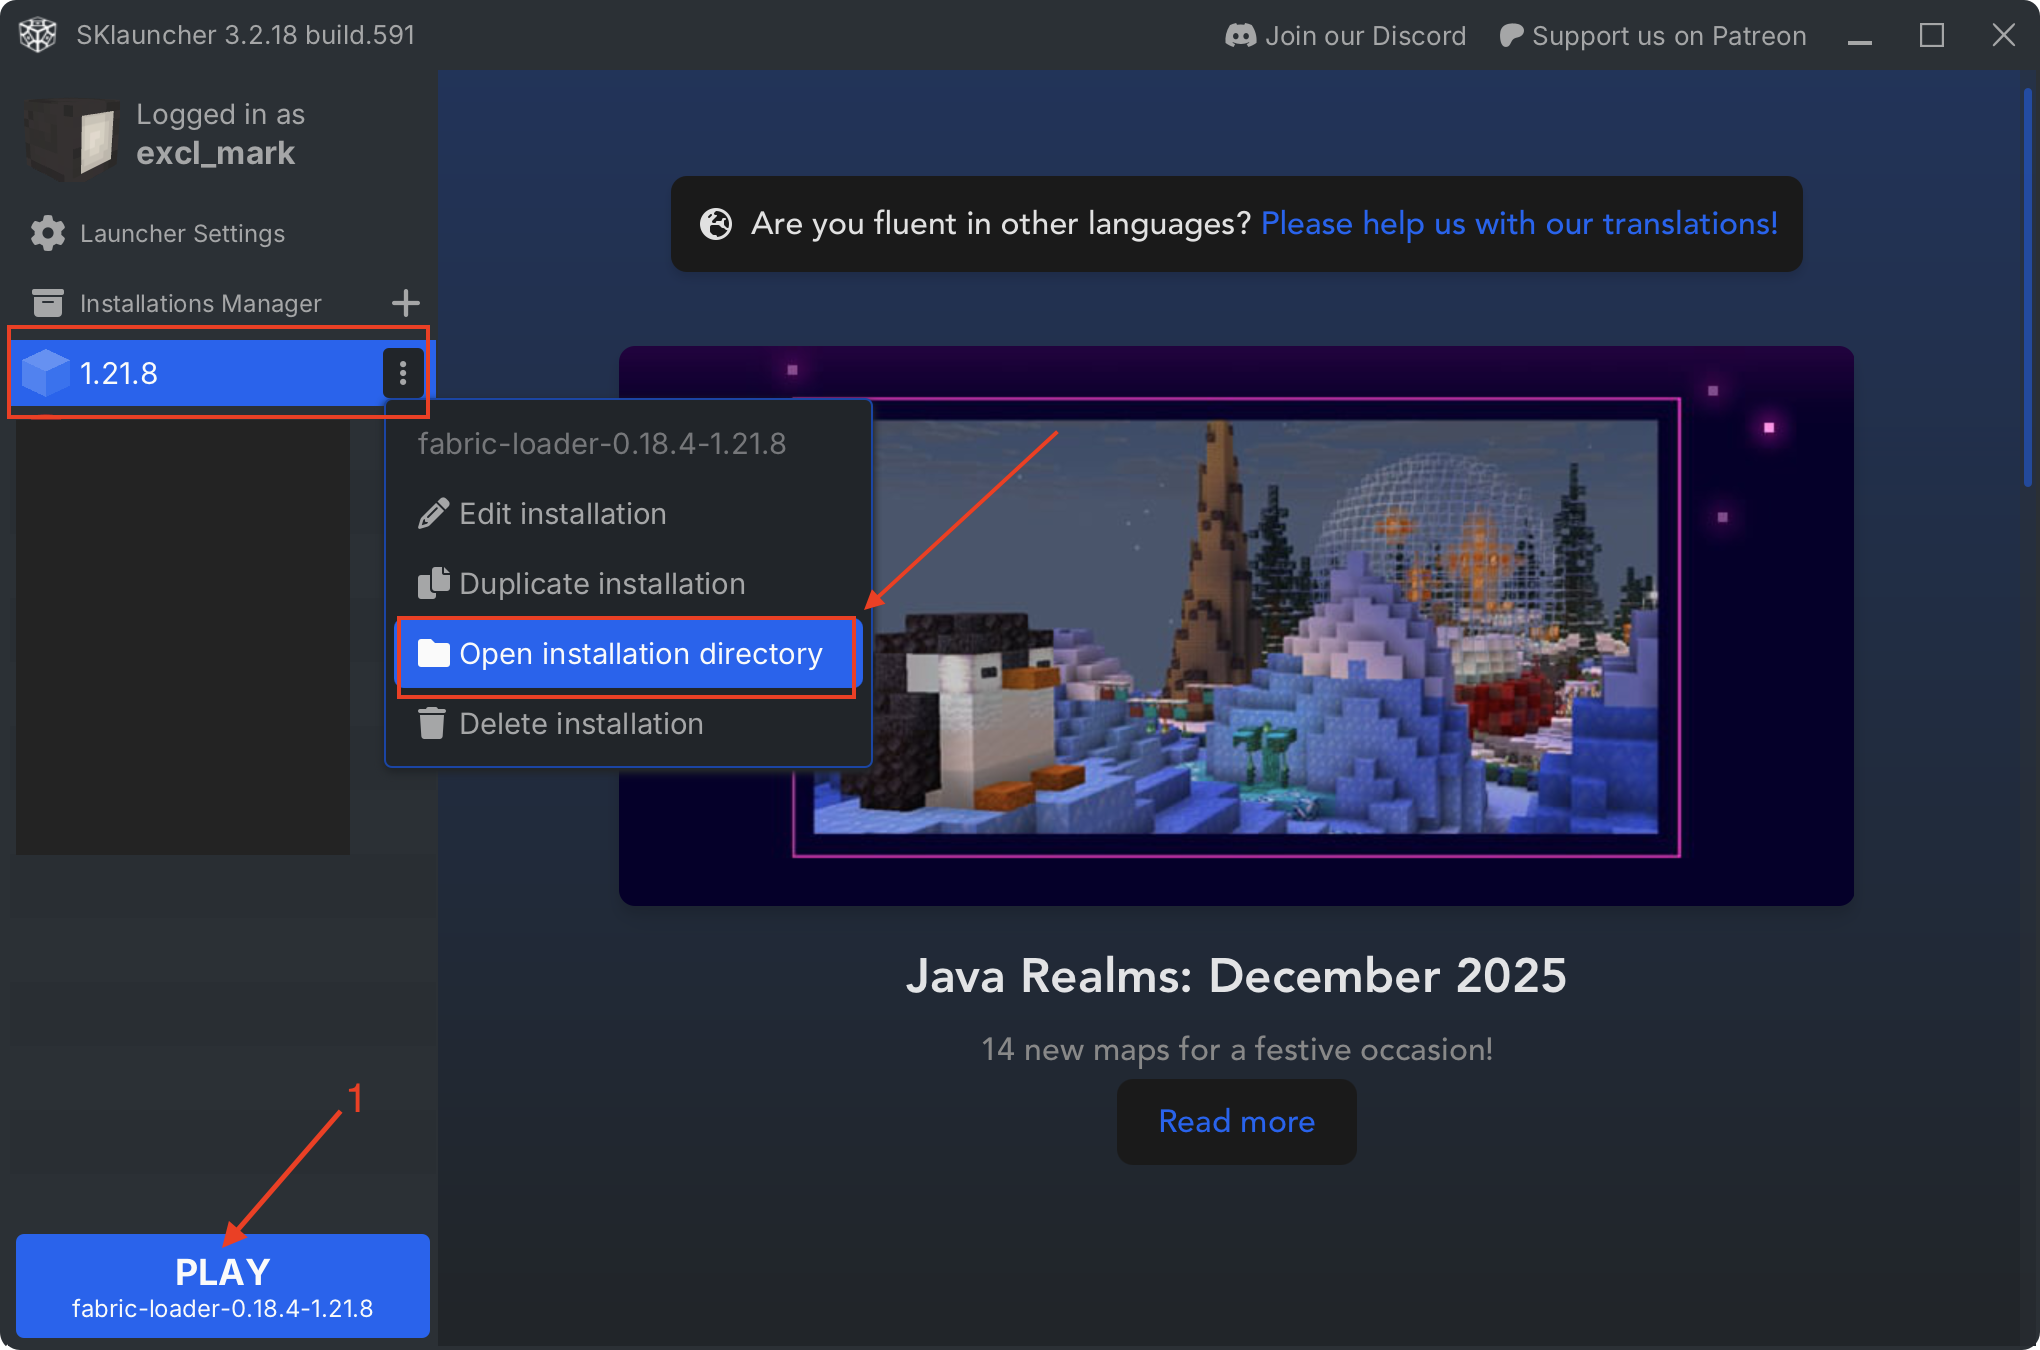Image resolution: width=2040 pixels, height=1350 pixels.
Task: Click the Patreon icon in title bar
Action: (1511, 36)
